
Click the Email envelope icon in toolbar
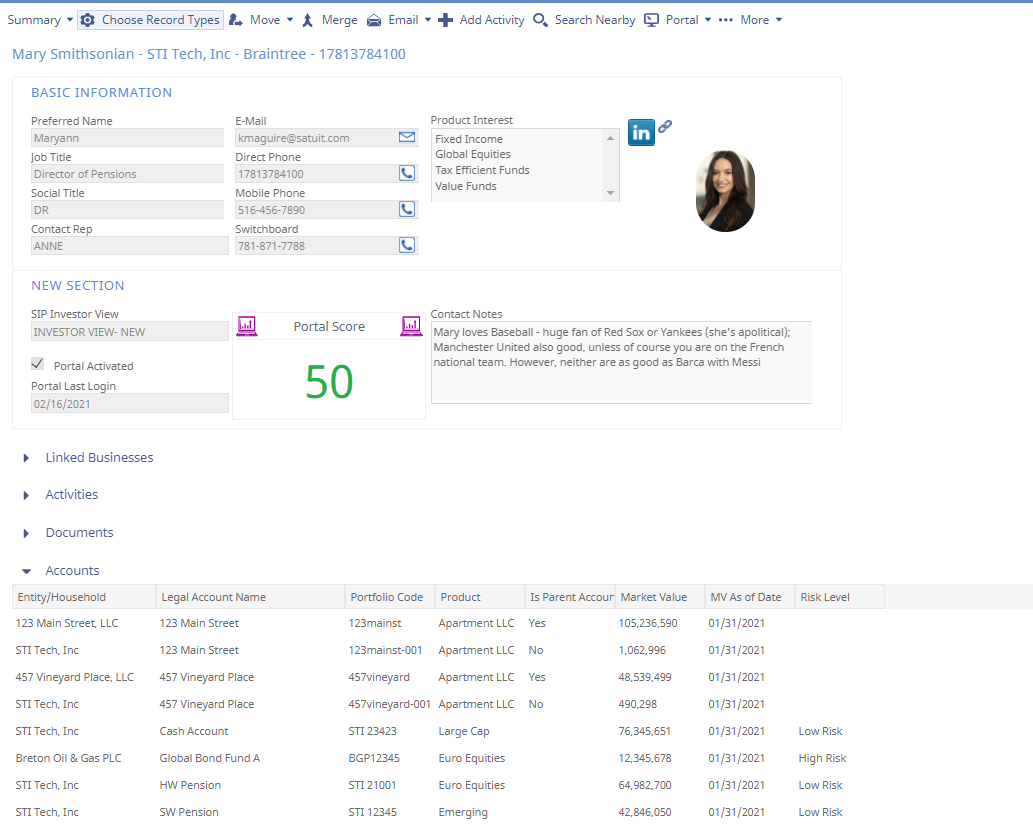click(374, 20)
